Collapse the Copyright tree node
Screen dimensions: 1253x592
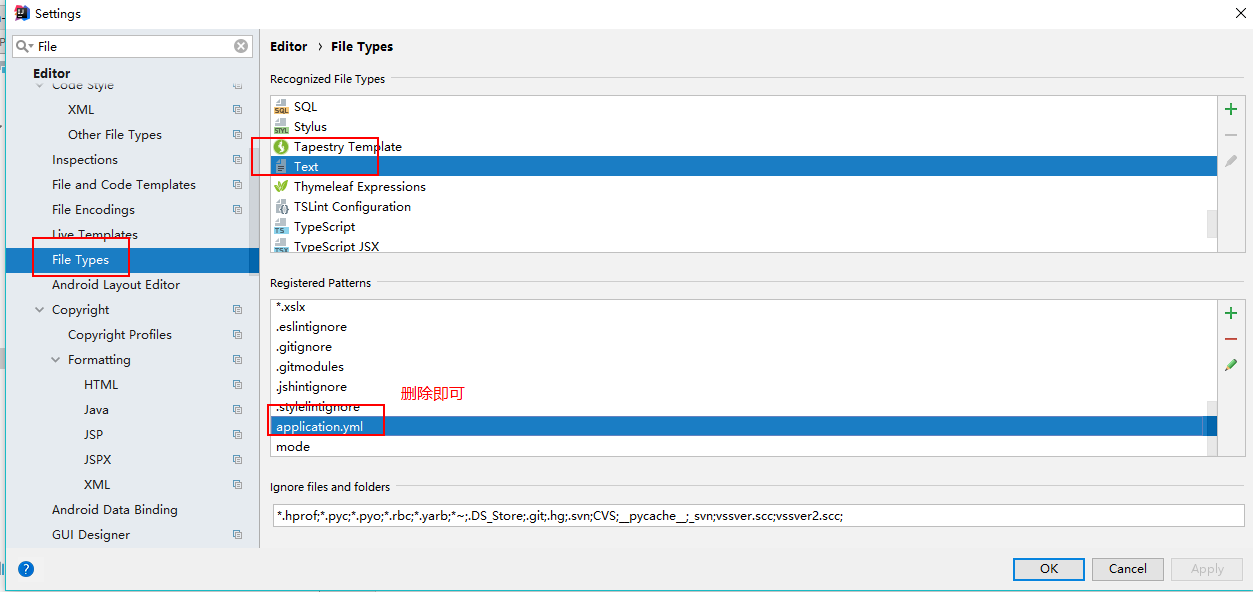coord(40,310)
